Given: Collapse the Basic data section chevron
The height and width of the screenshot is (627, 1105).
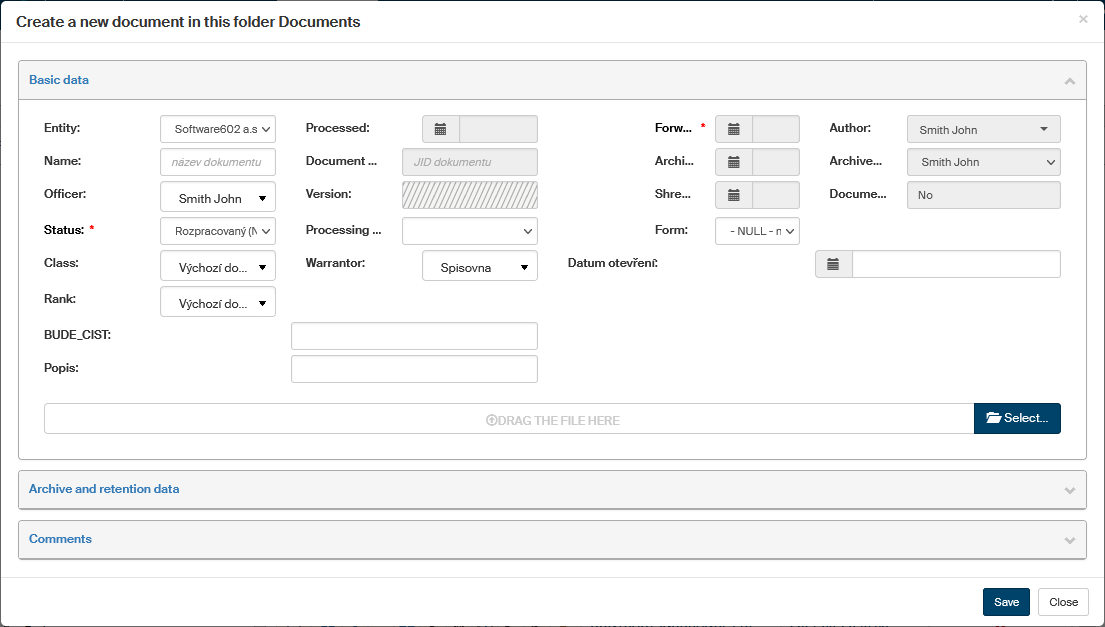Looking at the screenshot, I should click(x=1069, y=81).
